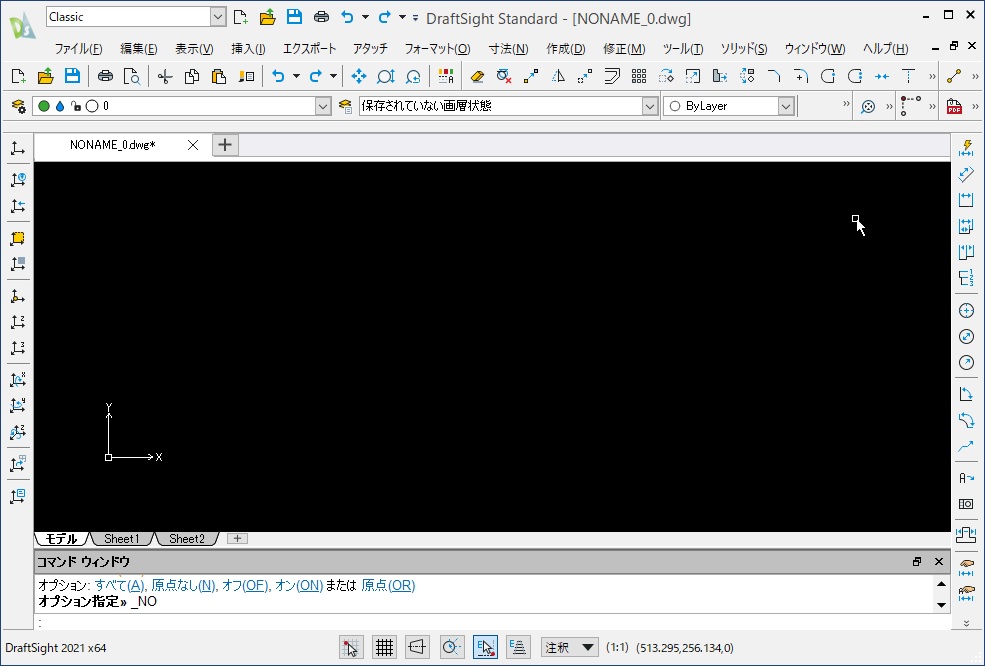Open the ByLayer line color dropdown

point(786,106)
